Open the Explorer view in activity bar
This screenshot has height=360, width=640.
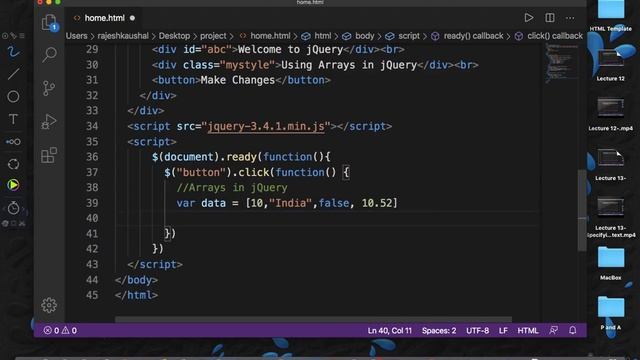(x=49, y=22)
